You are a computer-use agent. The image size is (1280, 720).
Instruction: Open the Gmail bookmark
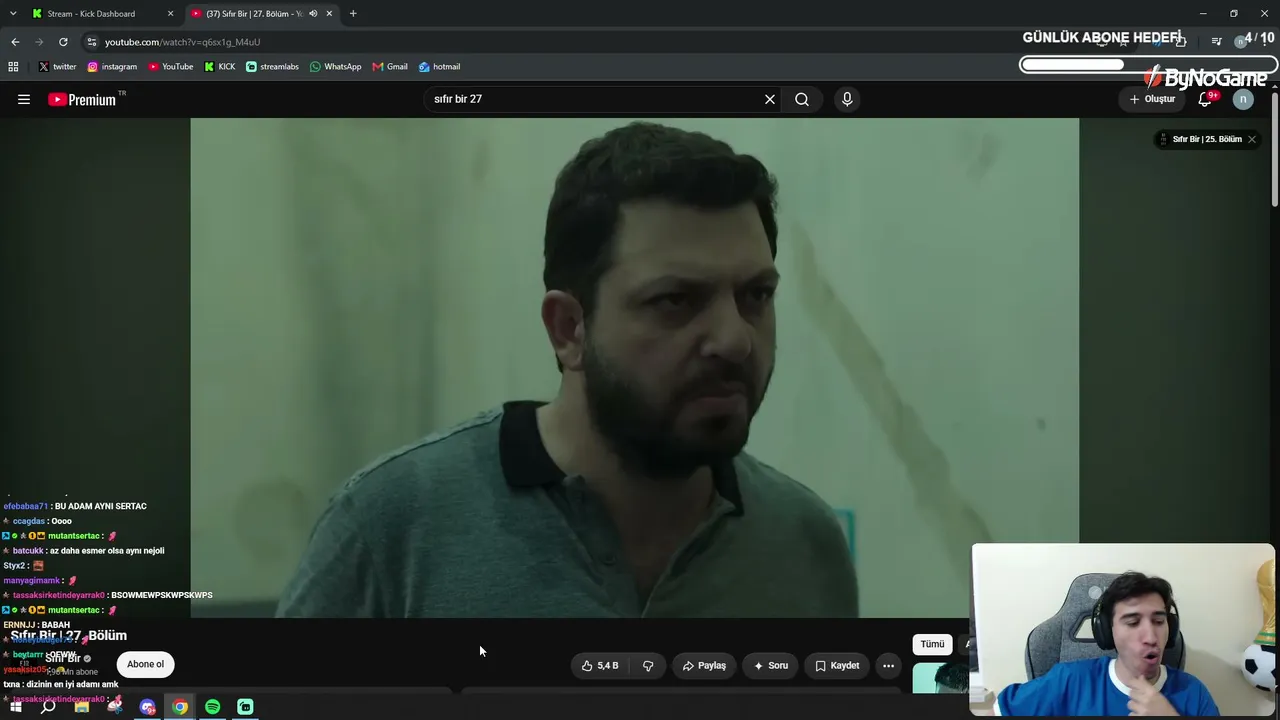point(390,67)
